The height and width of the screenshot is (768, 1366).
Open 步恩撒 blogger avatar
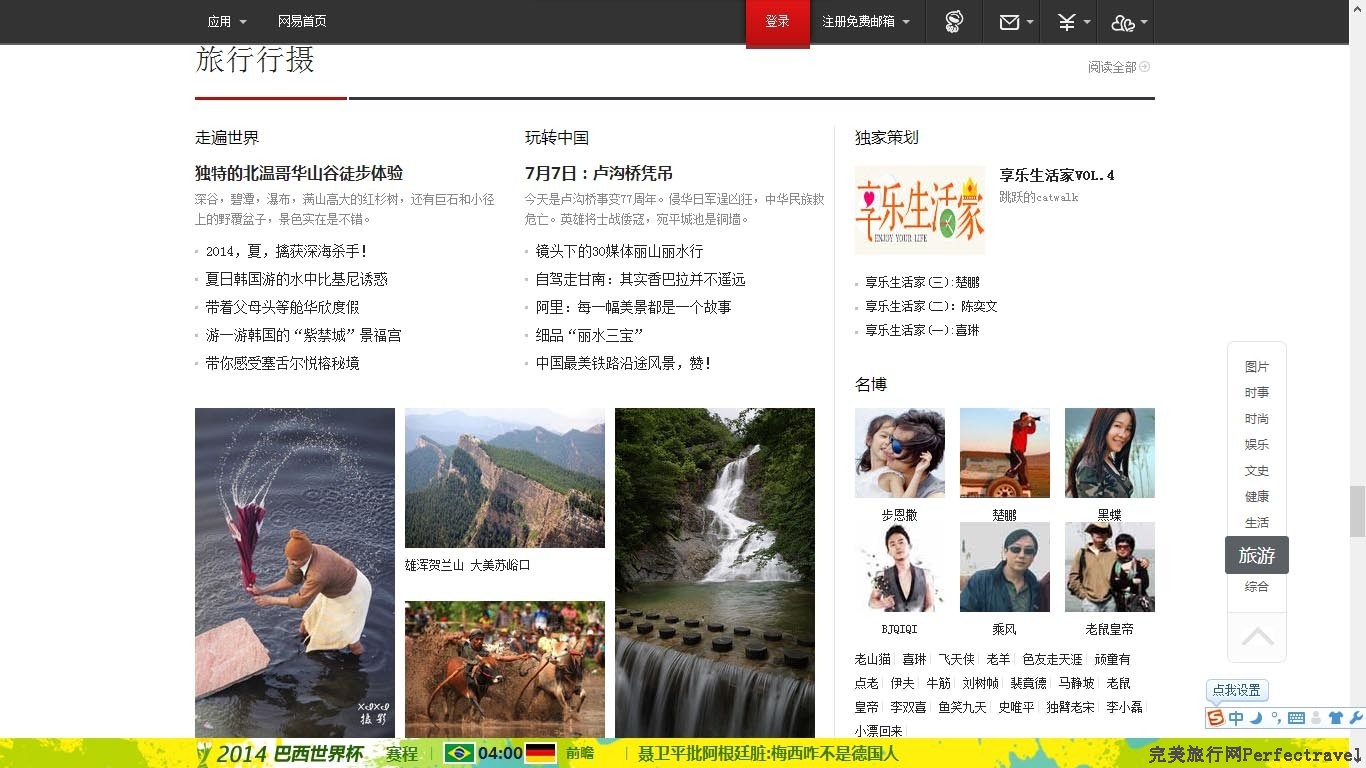pos(900,453)
